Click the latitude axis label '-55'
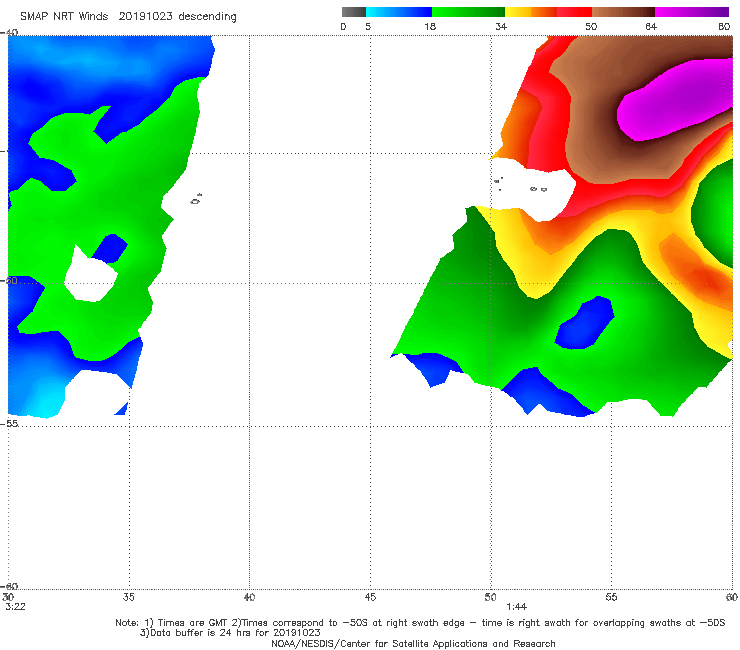Viewport: 740px width, 650px height. pos(9,423)
